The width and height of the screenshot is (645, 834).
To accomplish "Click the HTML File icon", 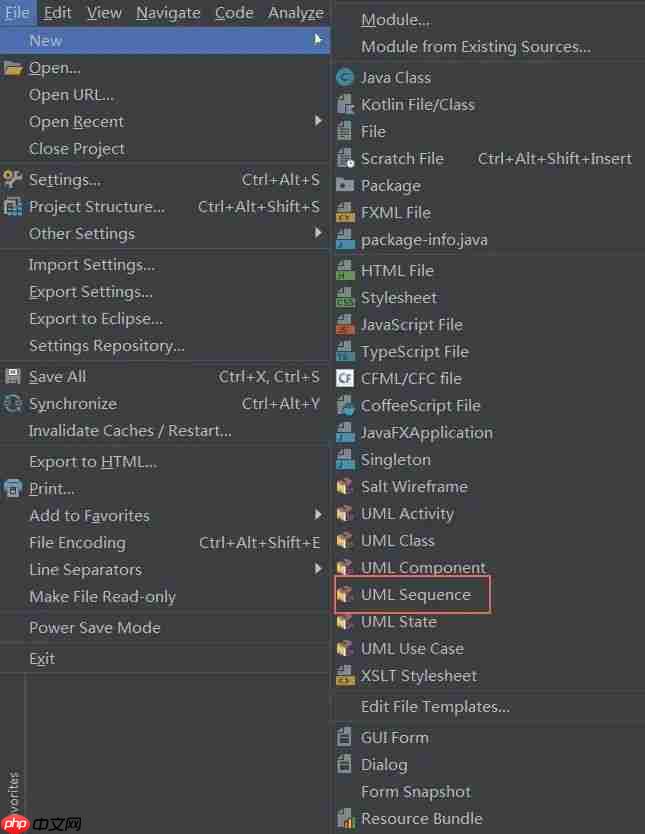I will pyautogui.click(x=345, y=271).
